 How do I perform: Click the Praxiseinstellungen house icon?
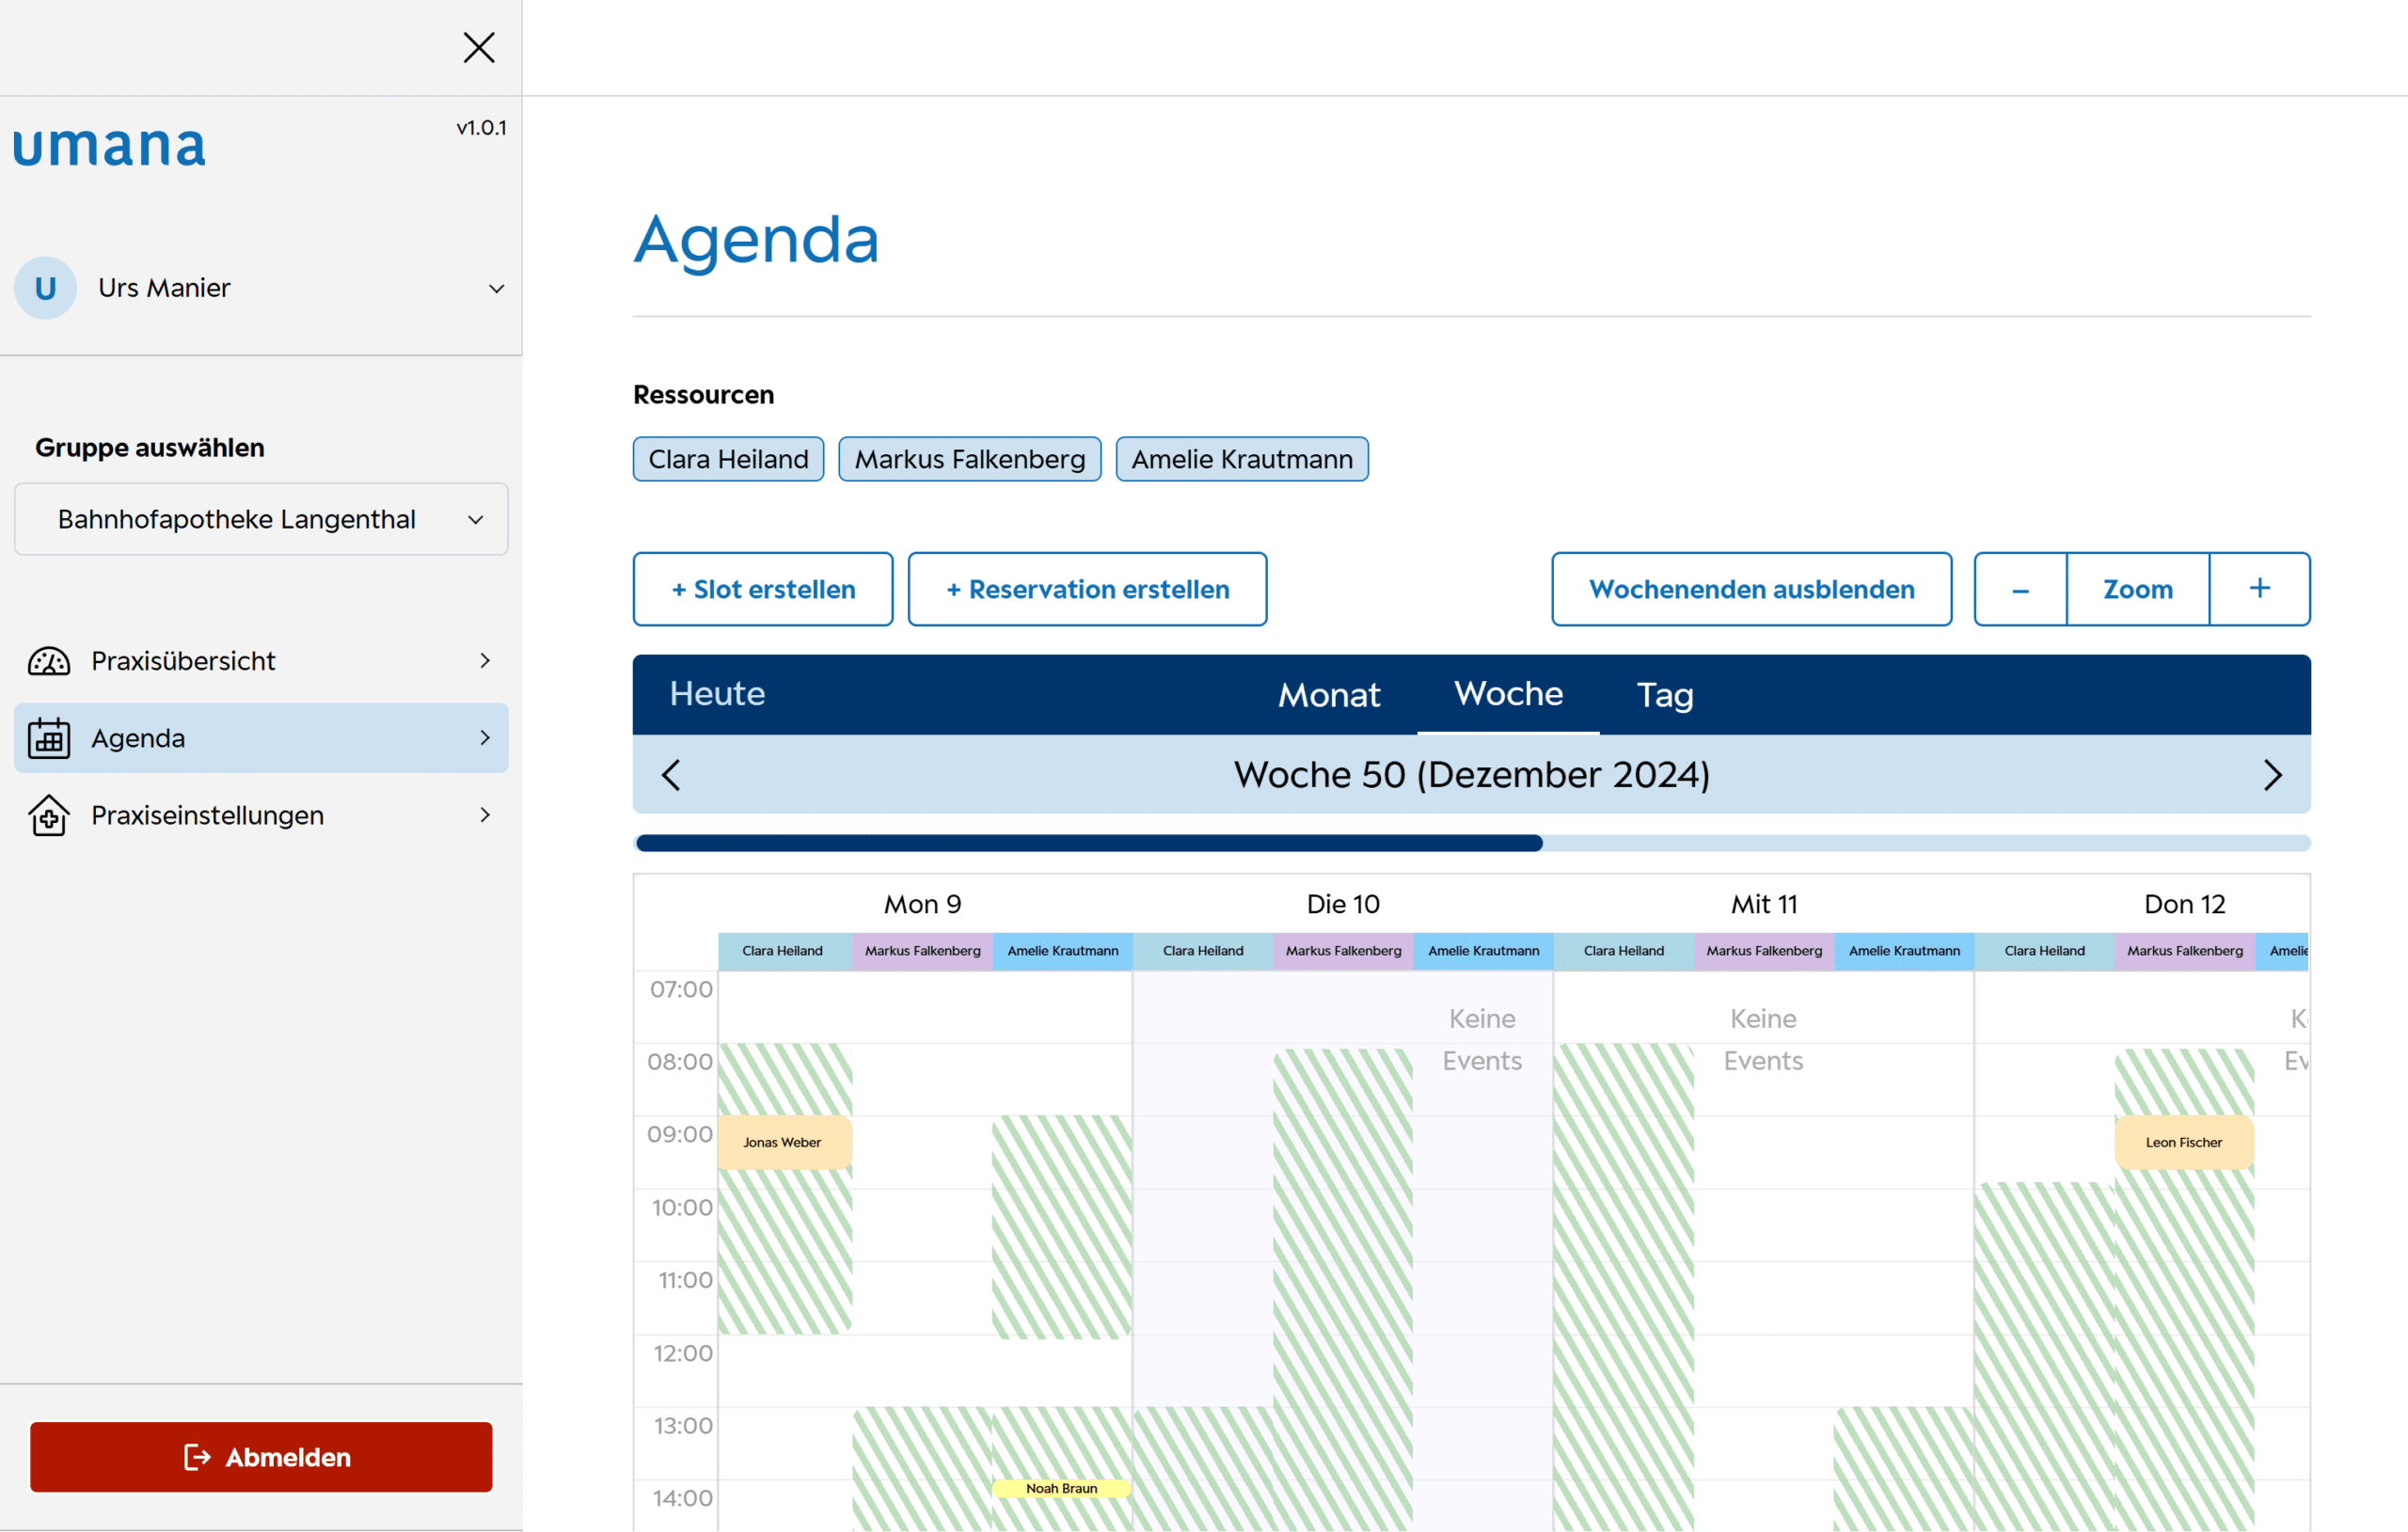click(x=48, y=815)
